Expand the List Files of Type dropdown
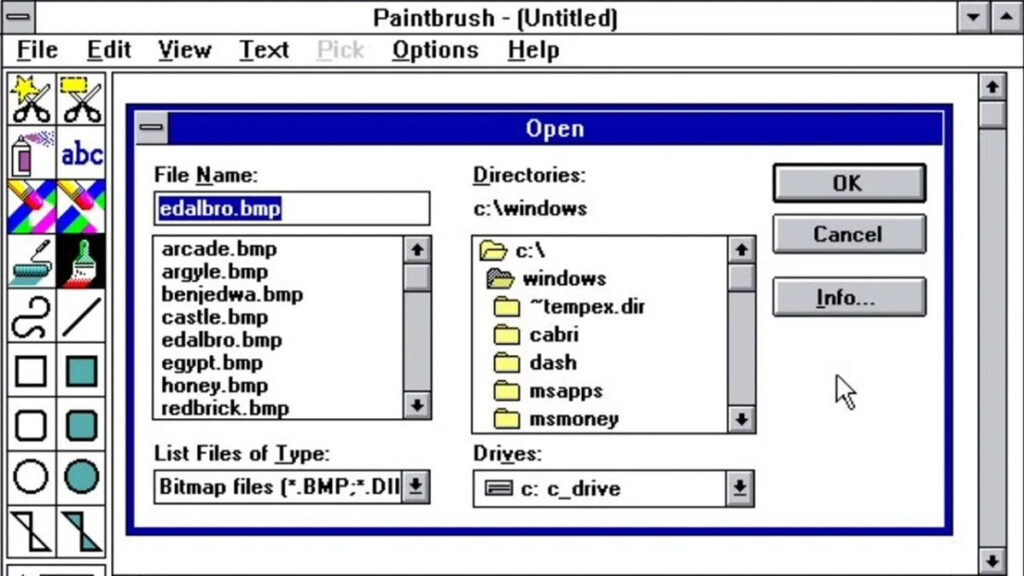The width and height of the screenshot is (1024, 576). [x=415, y=487]
